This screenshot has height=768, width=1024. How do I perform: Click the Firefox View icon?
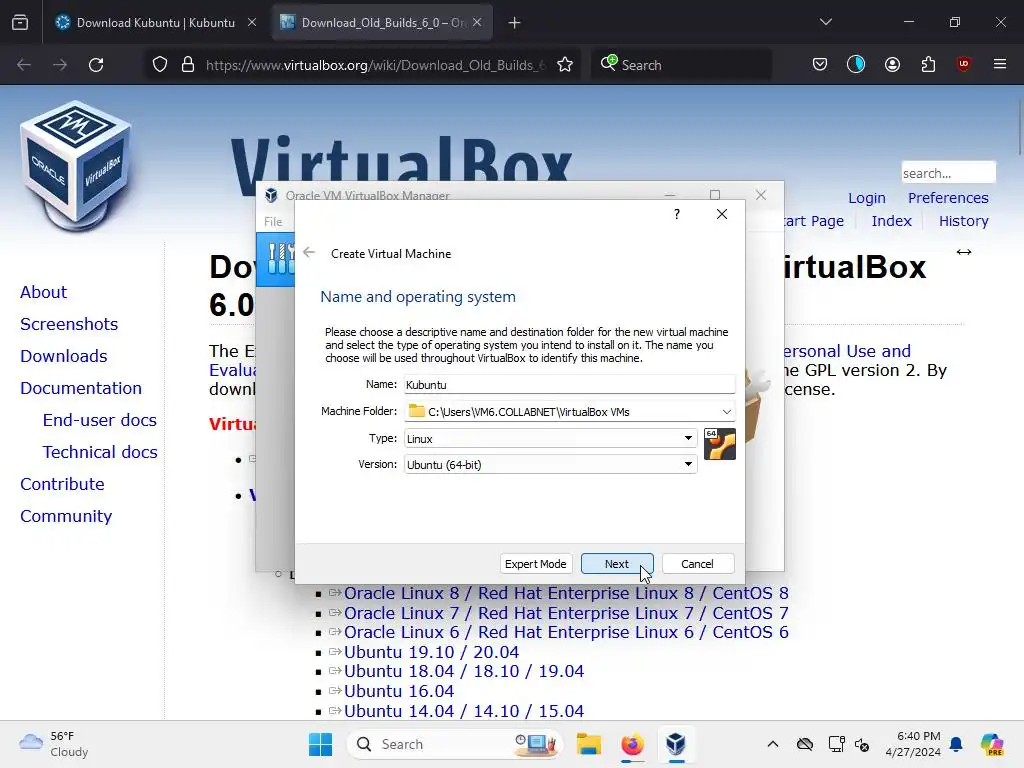click(x=20, y=23)
